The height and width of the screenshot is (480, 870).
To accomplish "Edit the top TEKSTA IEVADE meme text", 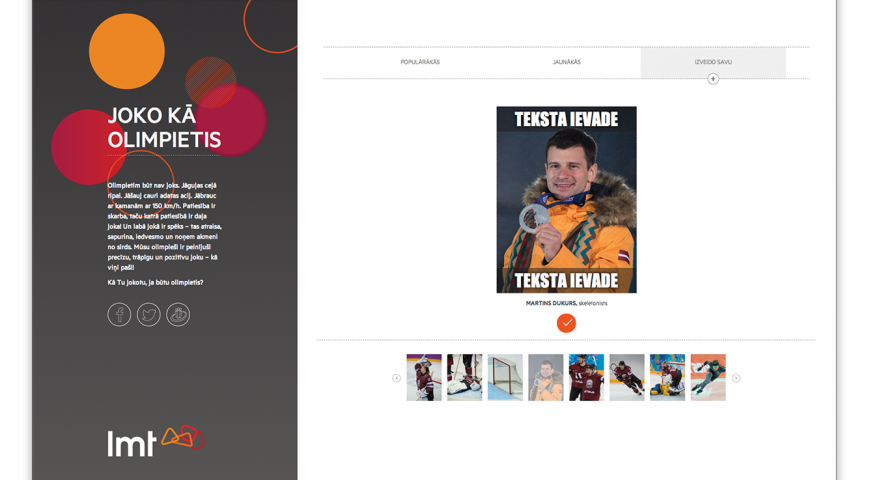I will [566, 119].
